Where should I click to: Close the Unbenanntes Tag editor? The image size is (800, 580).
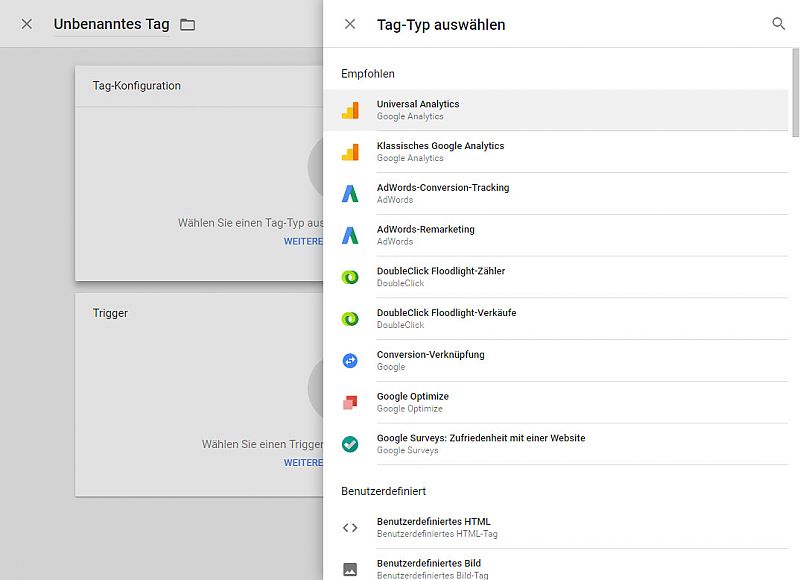click(x=27, y=24)
